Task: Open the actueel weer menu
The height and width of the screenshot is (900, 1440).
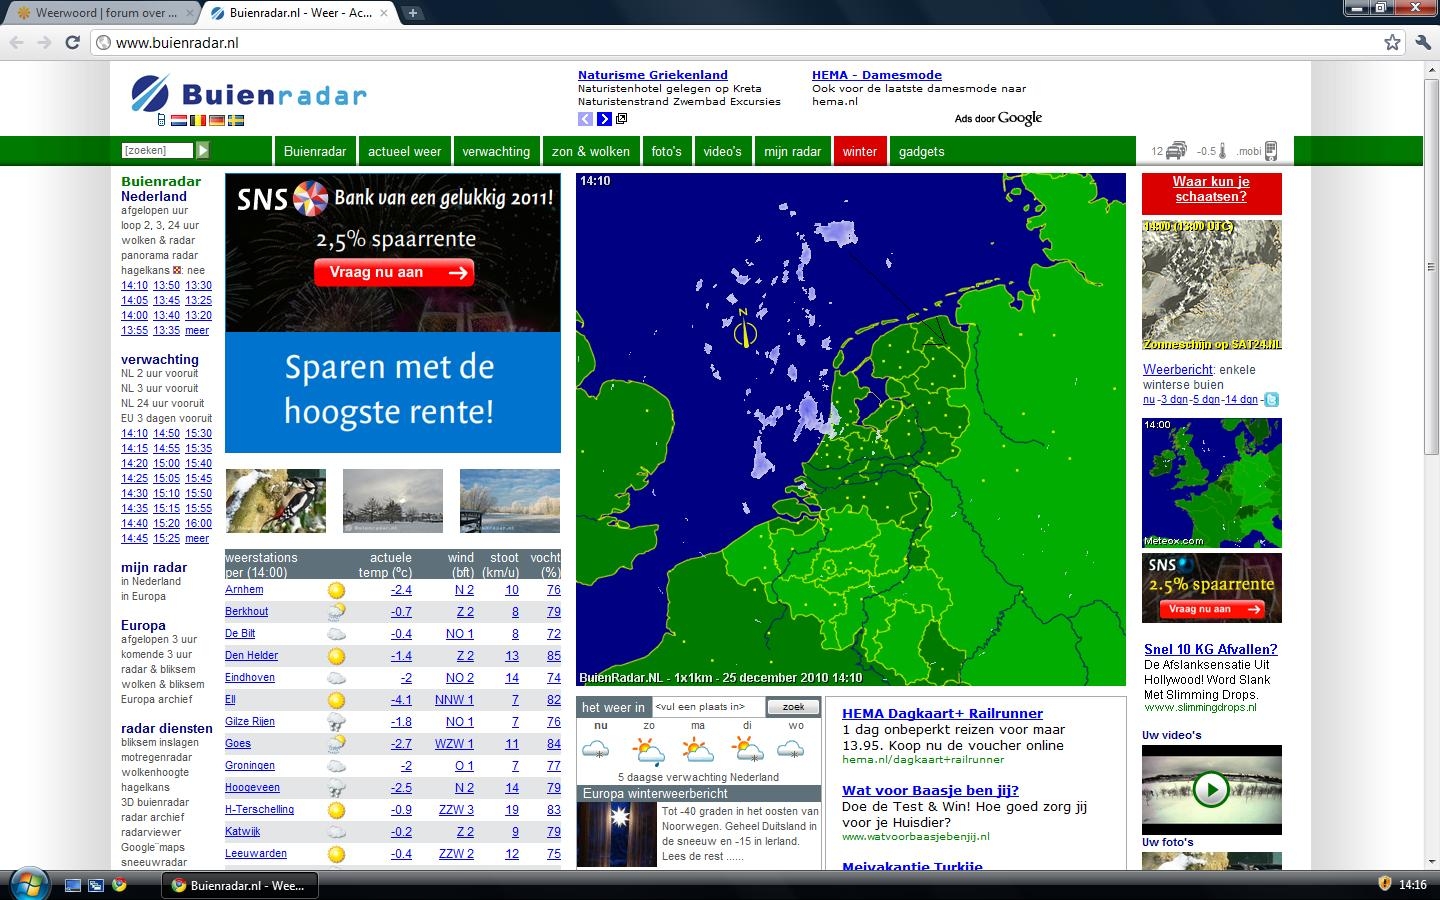Action: click(404, 151)
